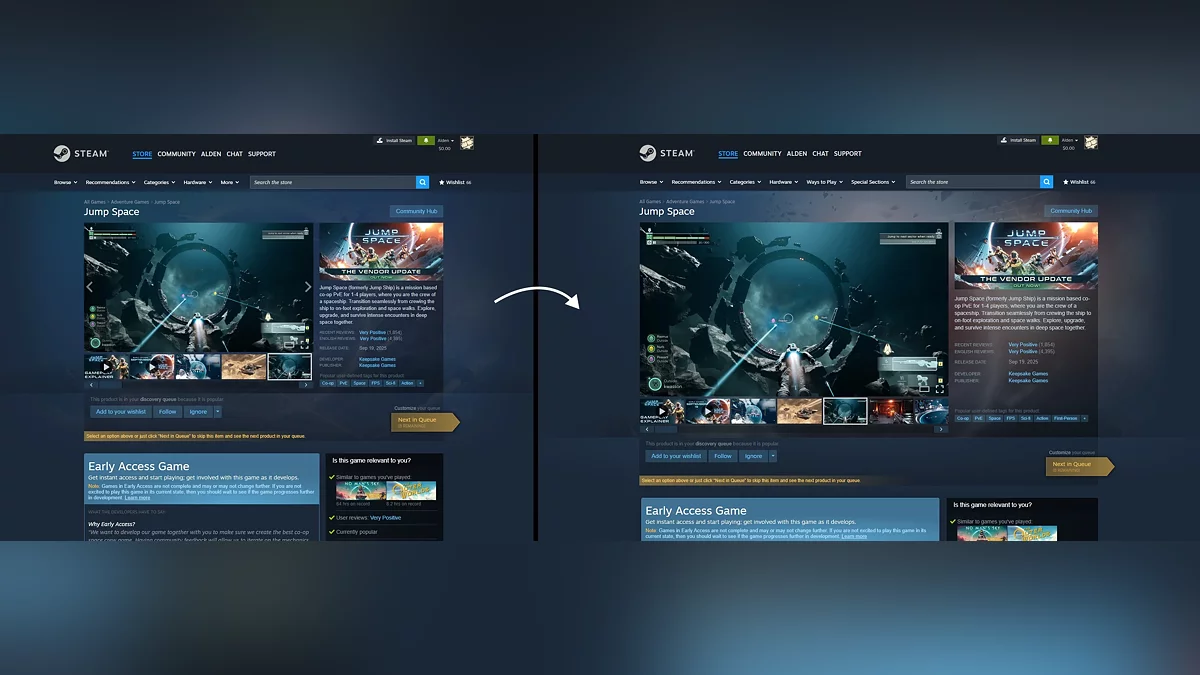Expand the Special Sections menu
The image size is (1200, 675).
click(x=873, y=182)
